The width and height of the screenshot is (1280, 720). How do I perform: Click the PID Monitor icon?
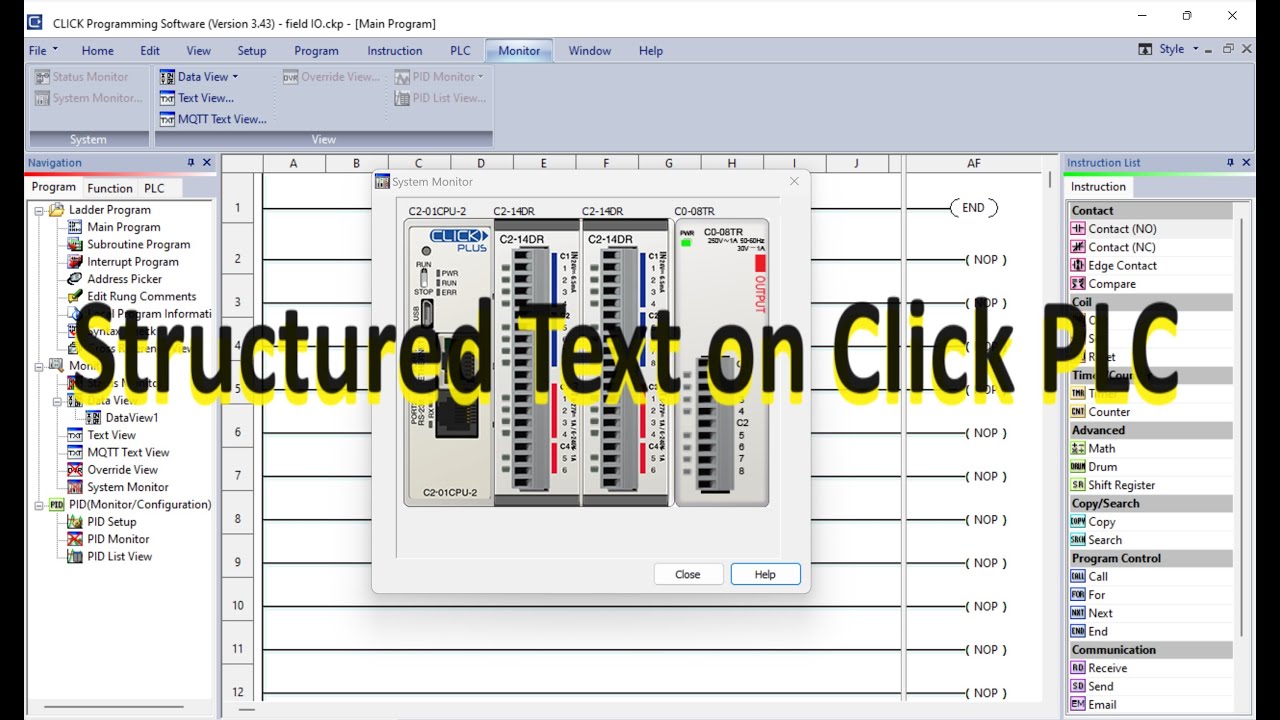(75, 539)
